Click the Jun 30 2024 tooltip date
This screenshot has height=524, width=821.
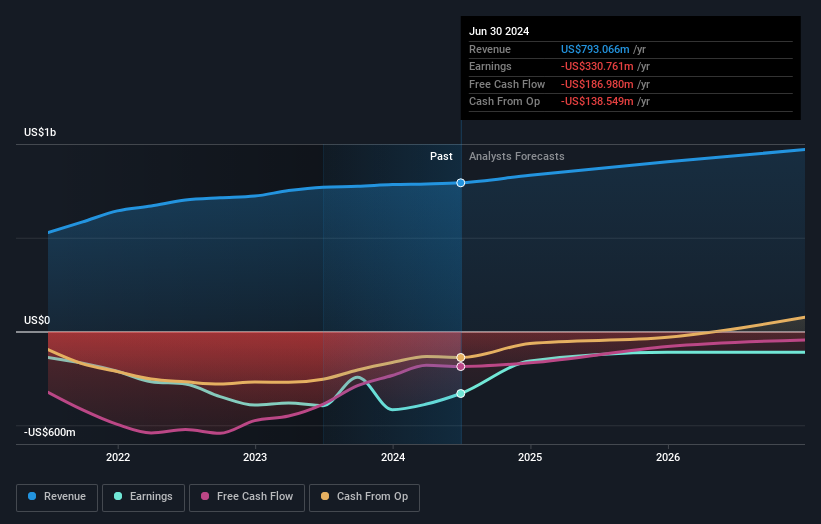point(499,31)
